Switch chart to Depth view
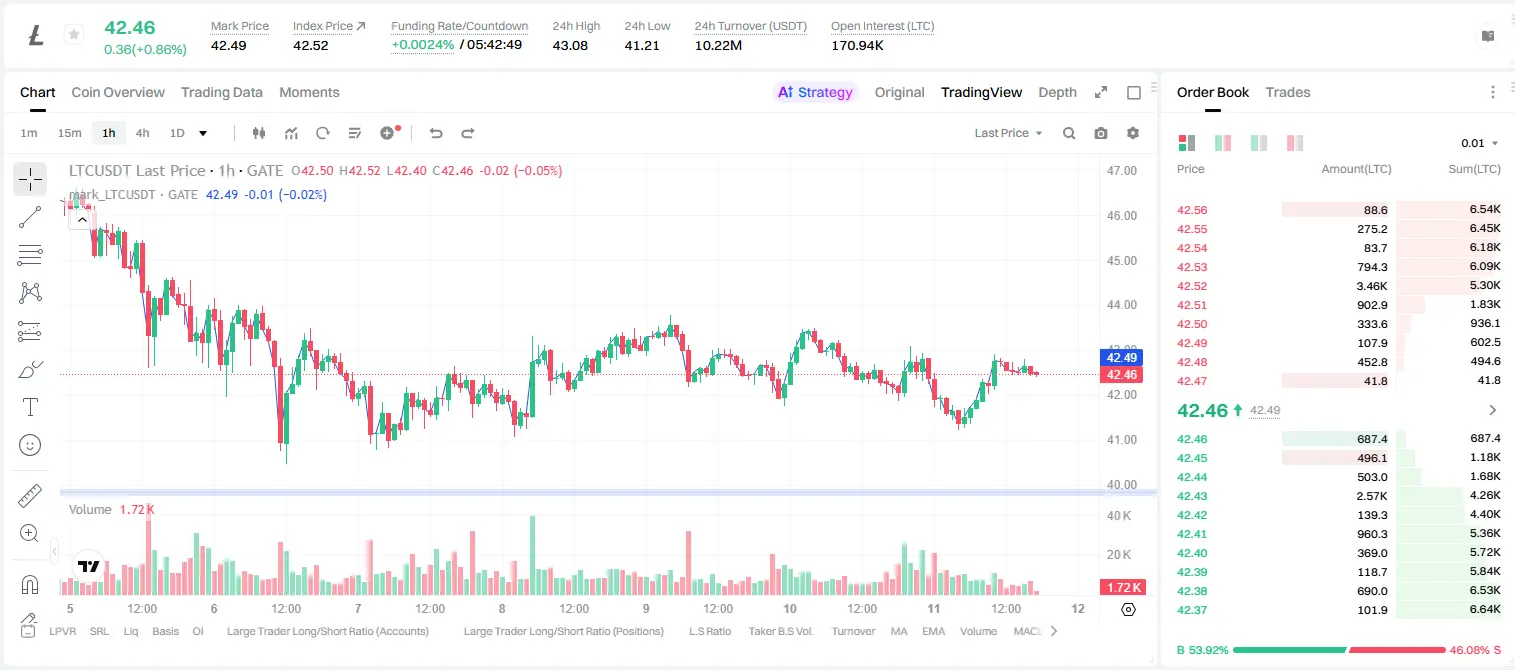1515x670 pixels. (x=1057, y=92)
